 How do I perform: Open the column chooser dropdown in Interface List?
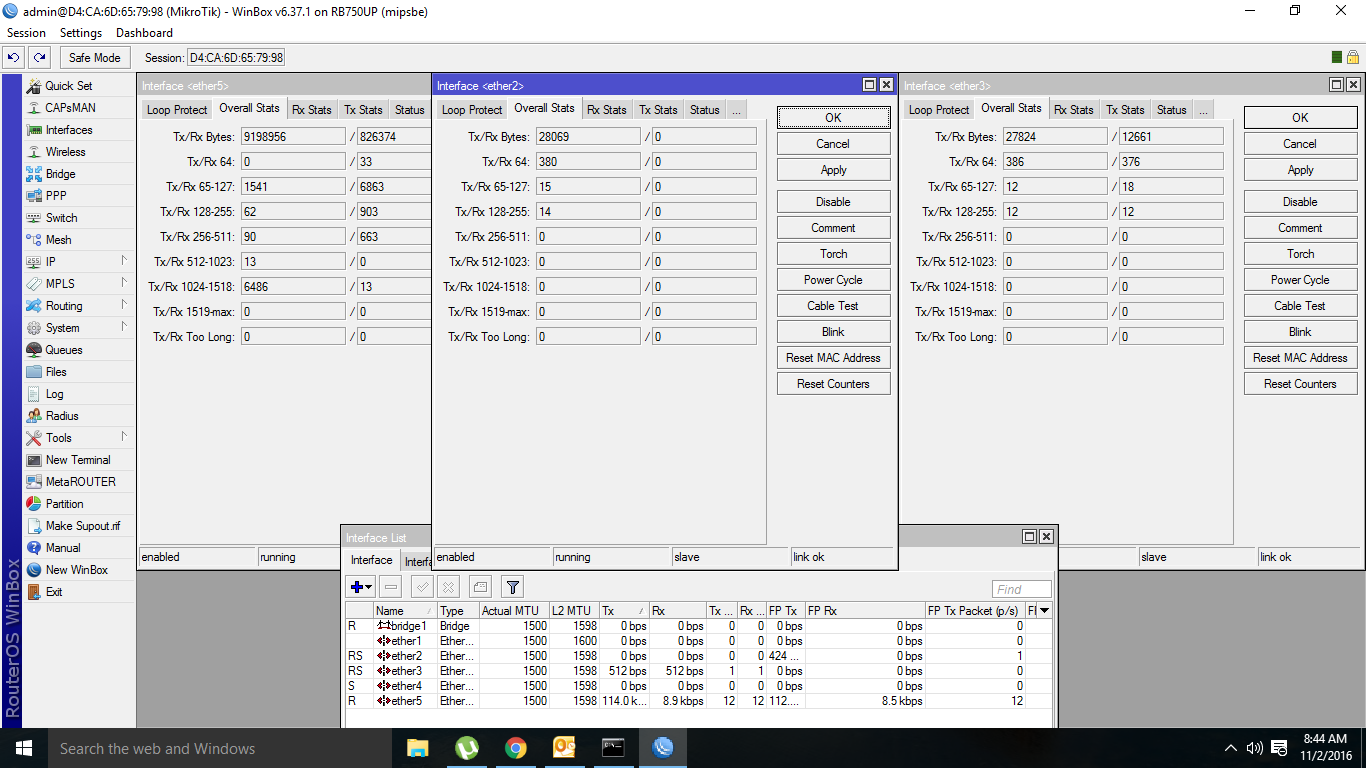click(1045, 610)
